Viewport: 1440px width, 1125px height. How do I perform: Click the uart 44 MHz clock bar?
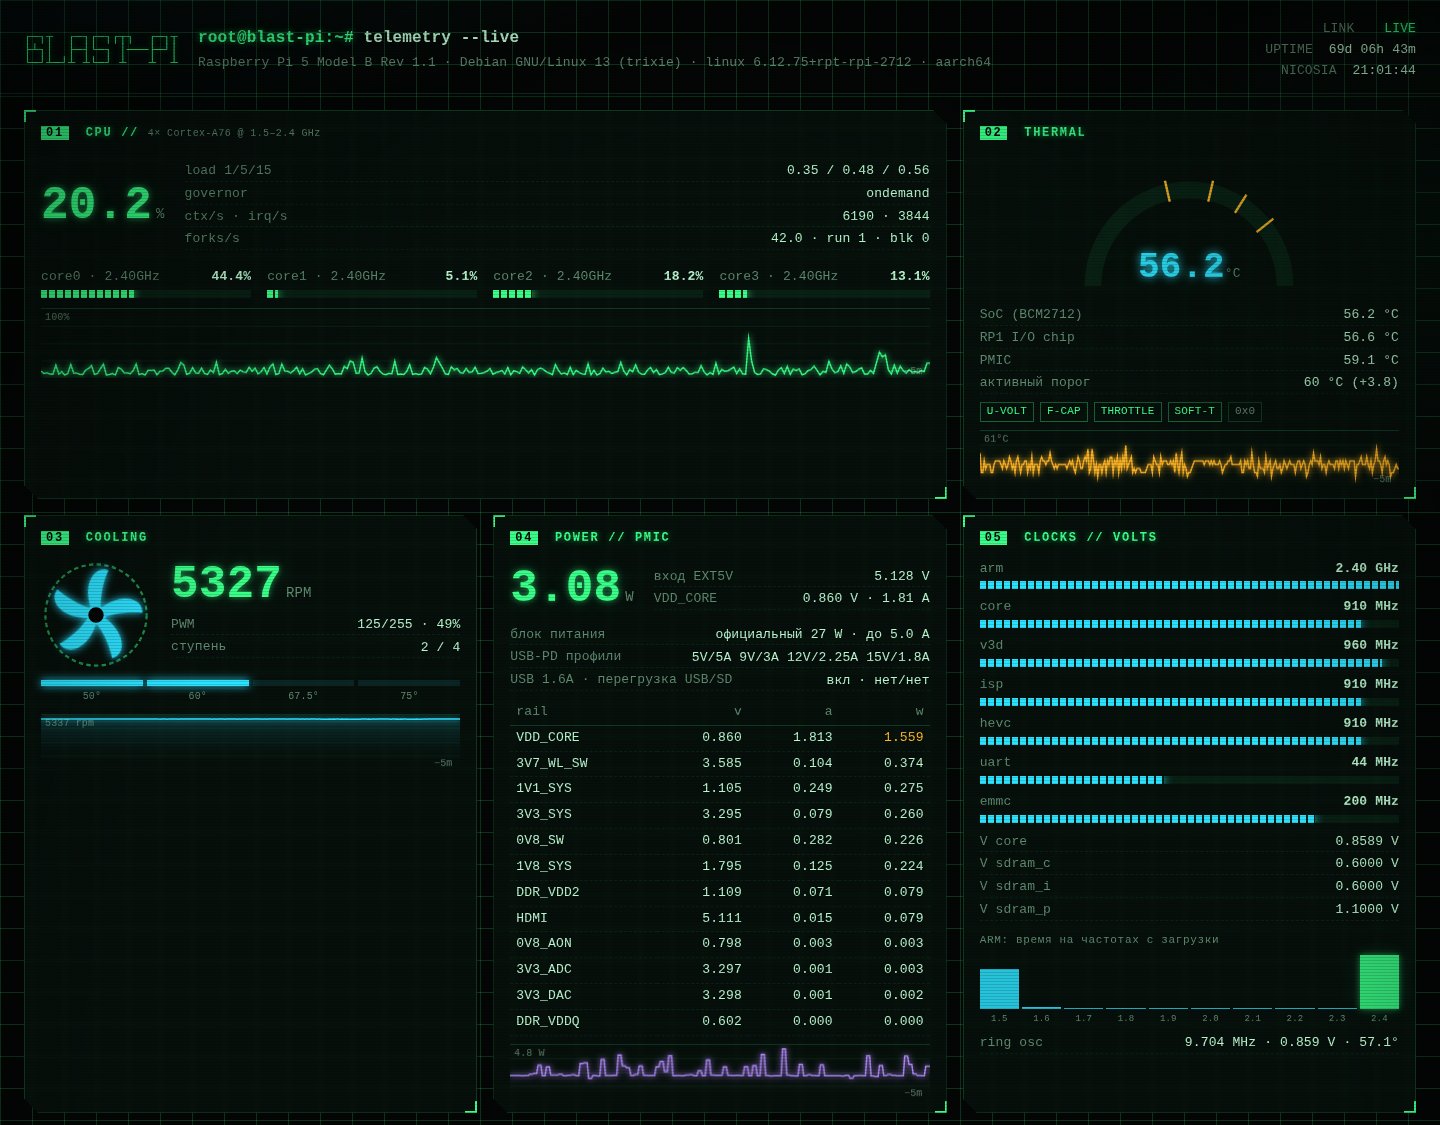(1189, 780)
